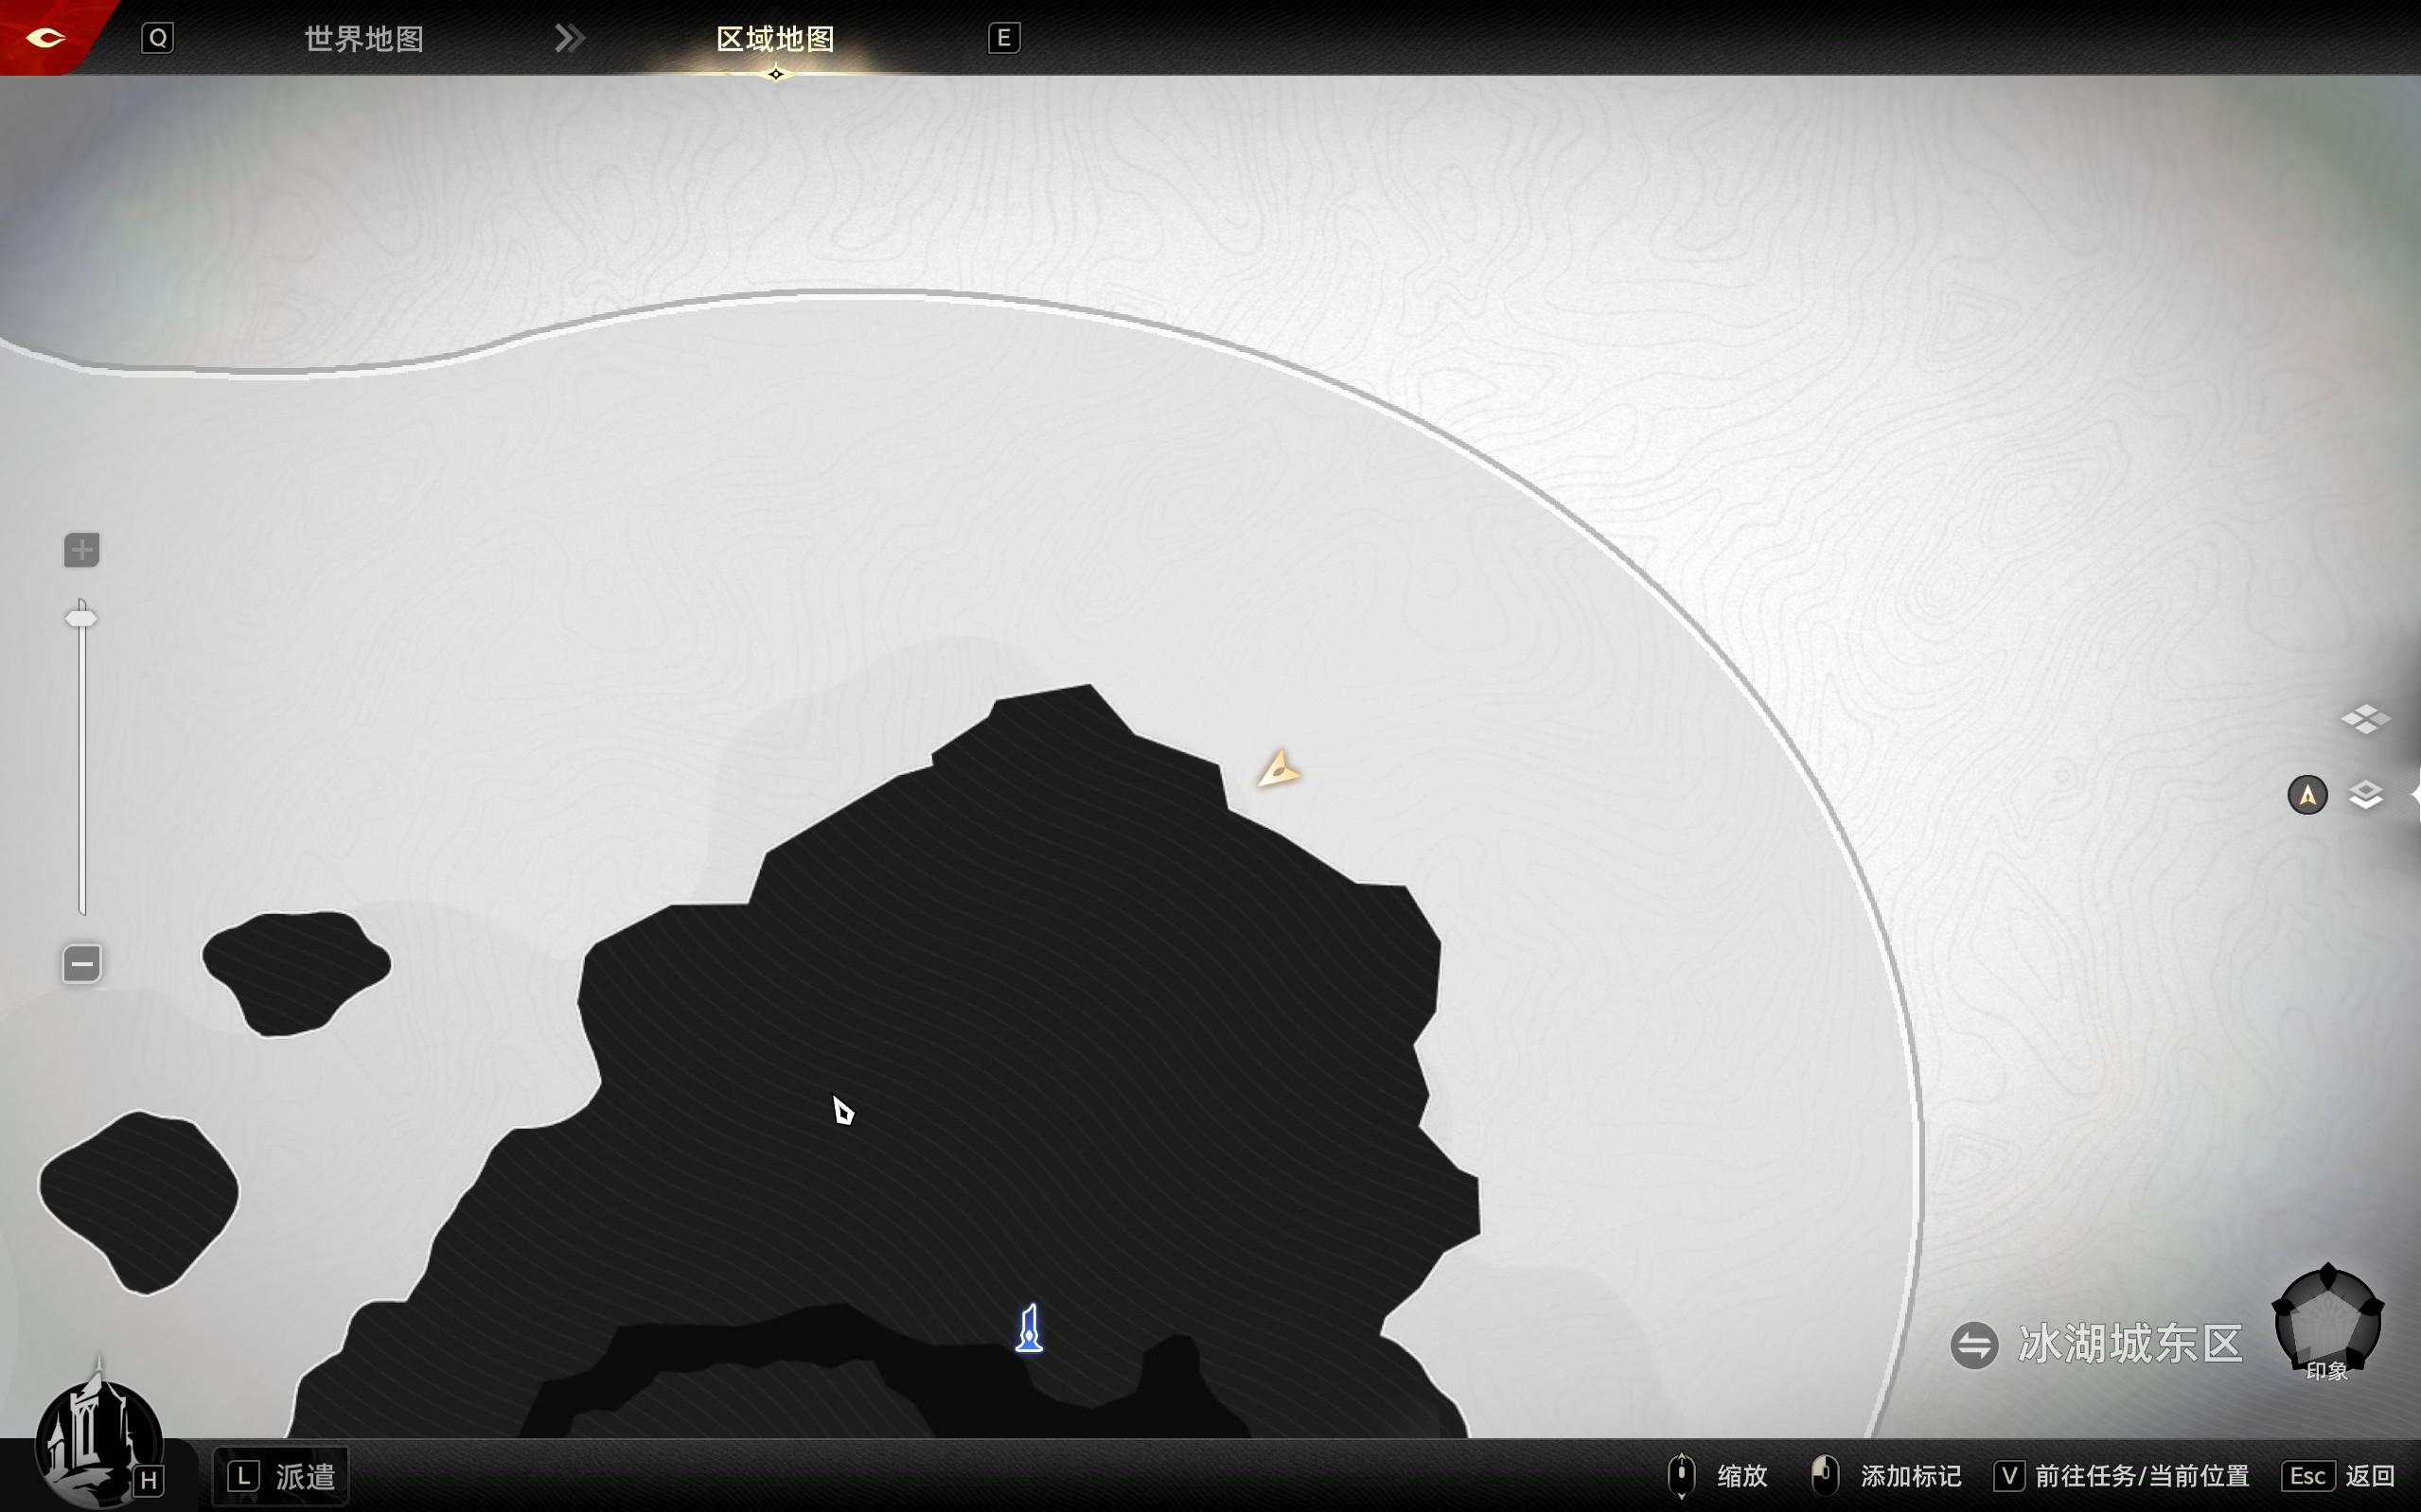Expand the white side-panel tab on right edge
Screen dimensions: 2421x1512
[2414, 796]
